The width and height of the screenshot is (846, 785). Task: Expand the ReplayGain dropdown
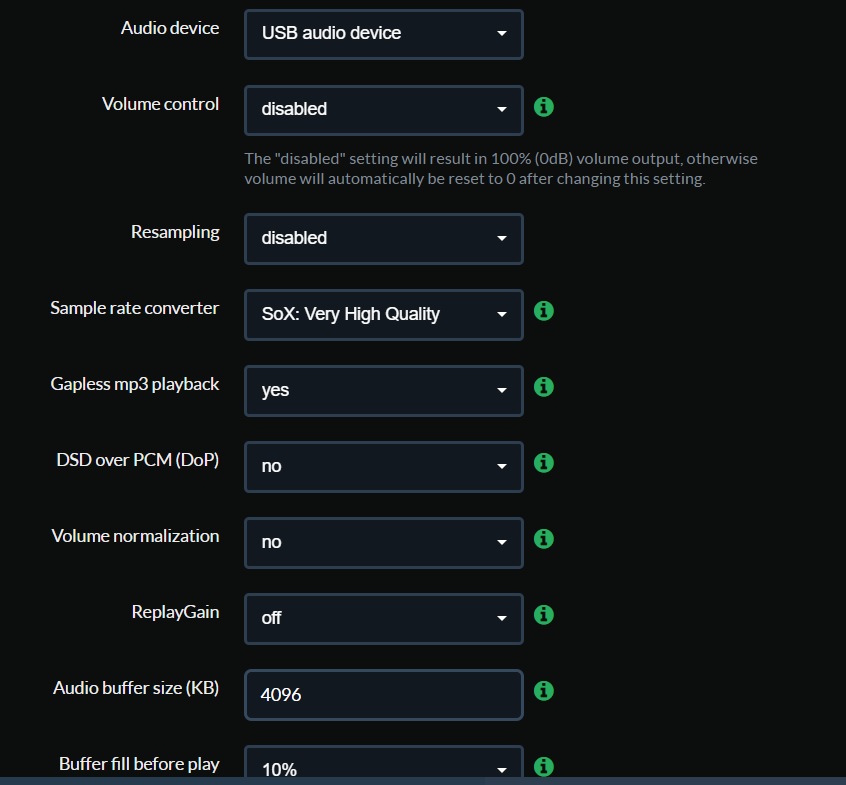384,619
